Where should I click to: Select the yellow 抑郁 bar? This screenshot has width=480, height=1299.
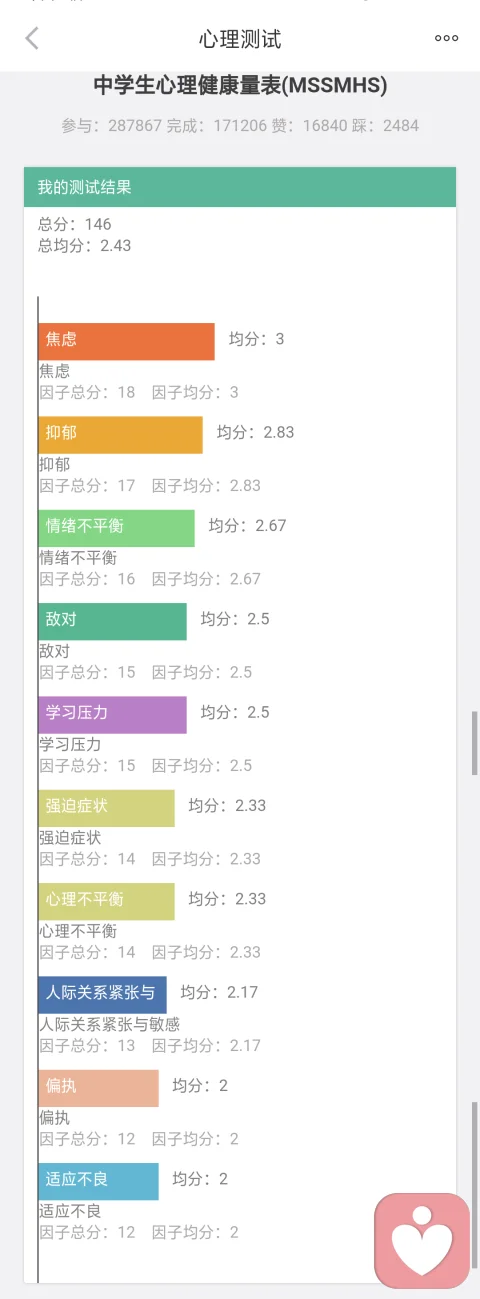(120, 435)
